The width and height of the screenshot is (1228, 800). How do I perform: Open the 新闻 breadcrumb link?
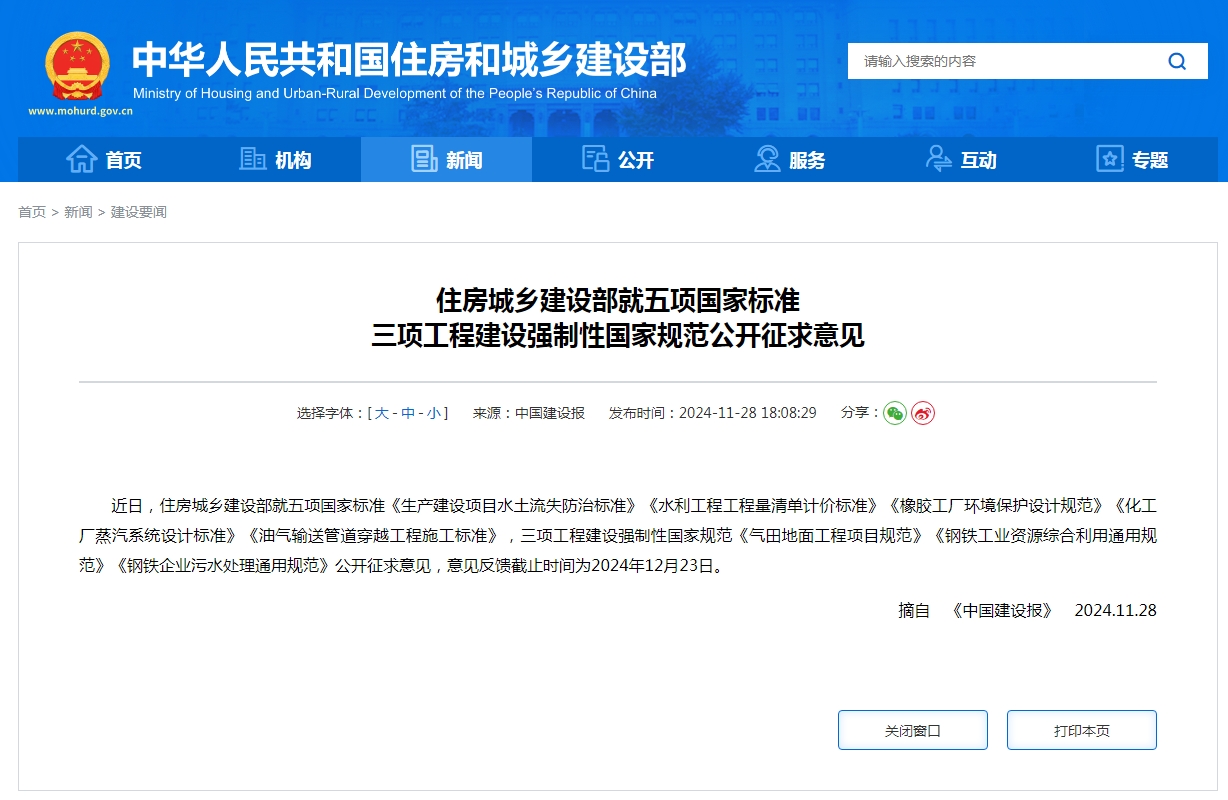tap(78, 211)
